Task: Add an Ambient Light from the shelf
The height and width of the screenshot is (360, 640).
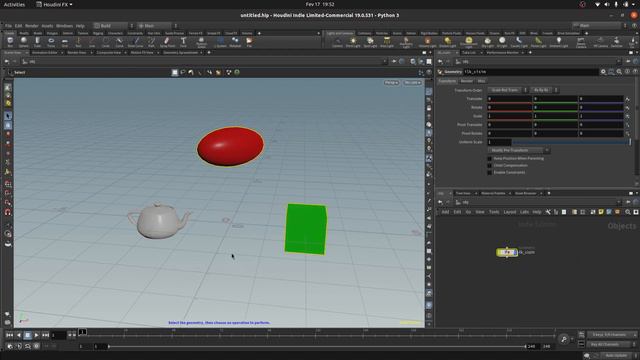Action: (559, 41)
